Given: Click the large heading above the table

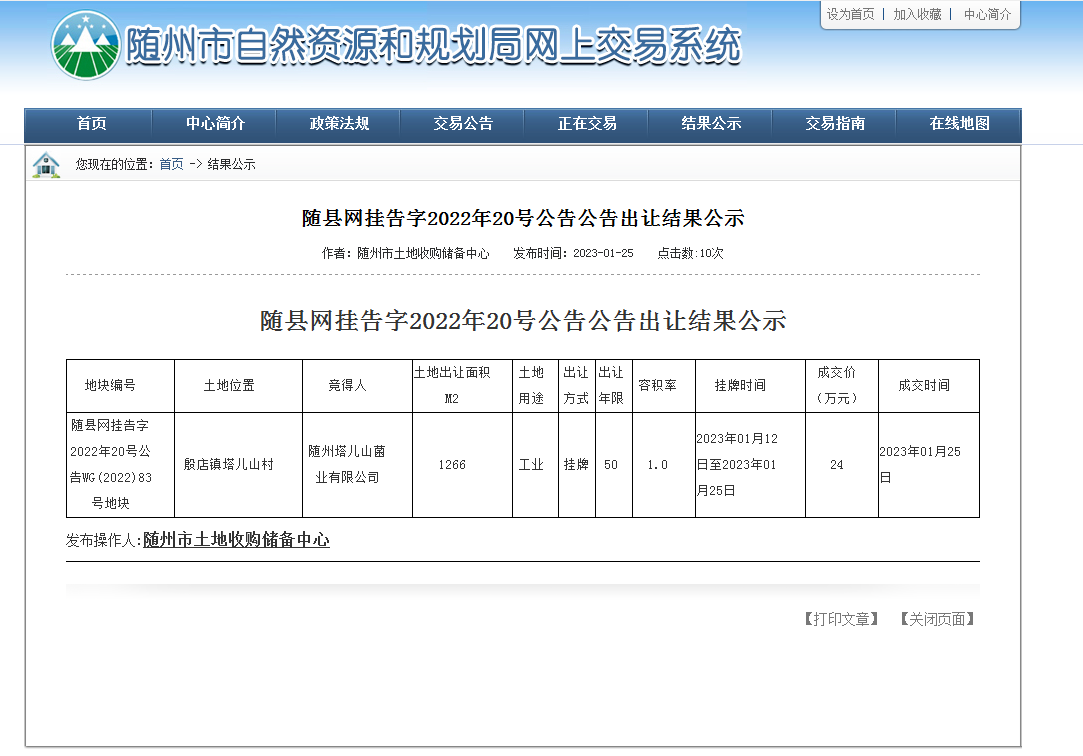Looking at the screenshot, I should coord(523,321).
